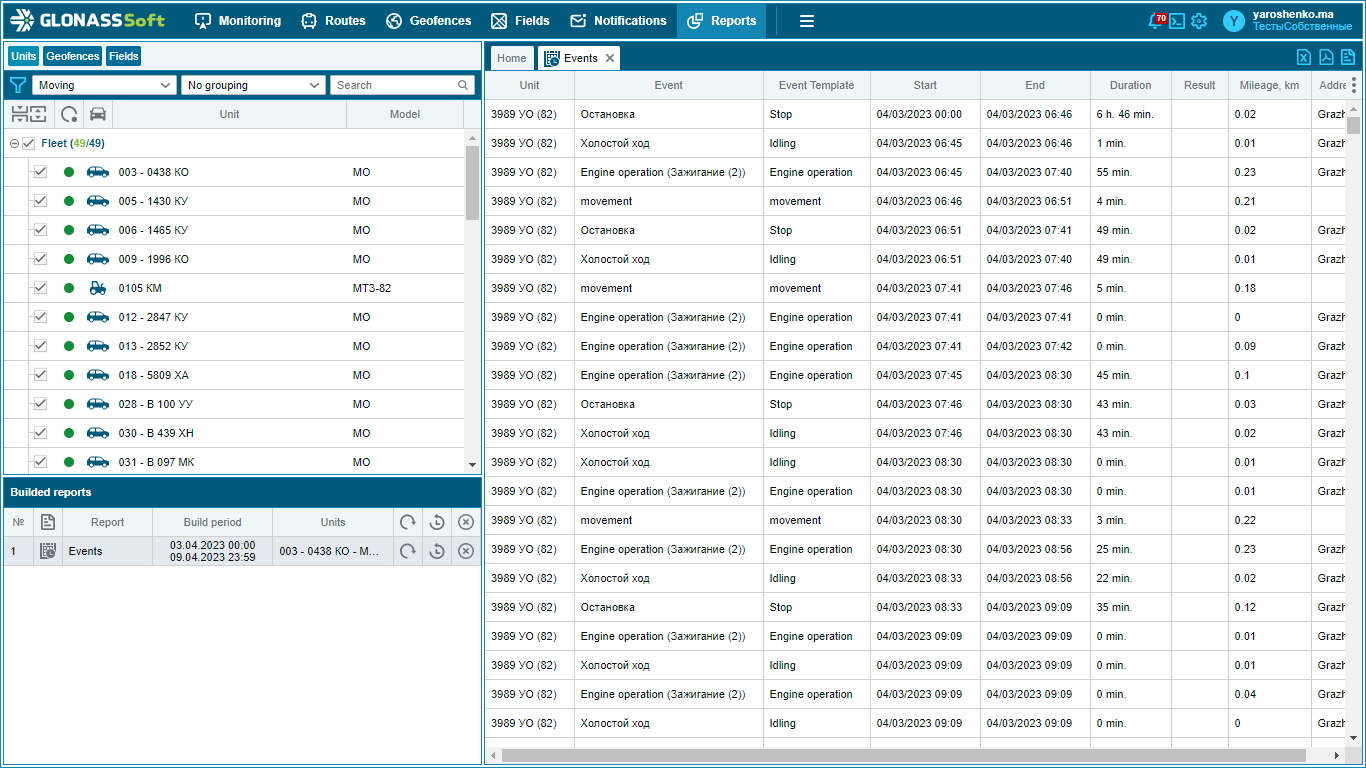The height and width of the screenshot is (768, 1366).
Task: Click the refresh icon in Builded reports header
Action: coord(408,522)
